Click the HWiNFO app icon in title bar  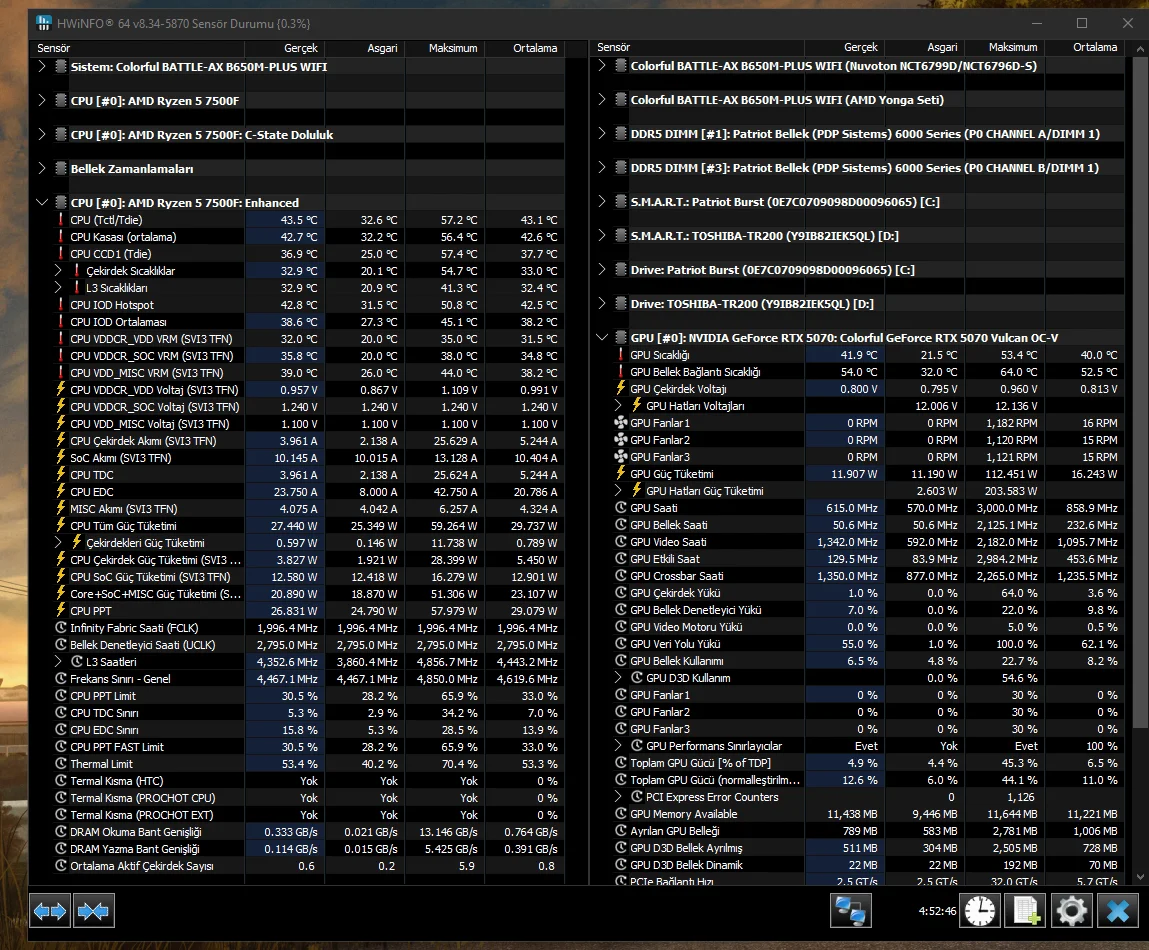coord(44,22)
